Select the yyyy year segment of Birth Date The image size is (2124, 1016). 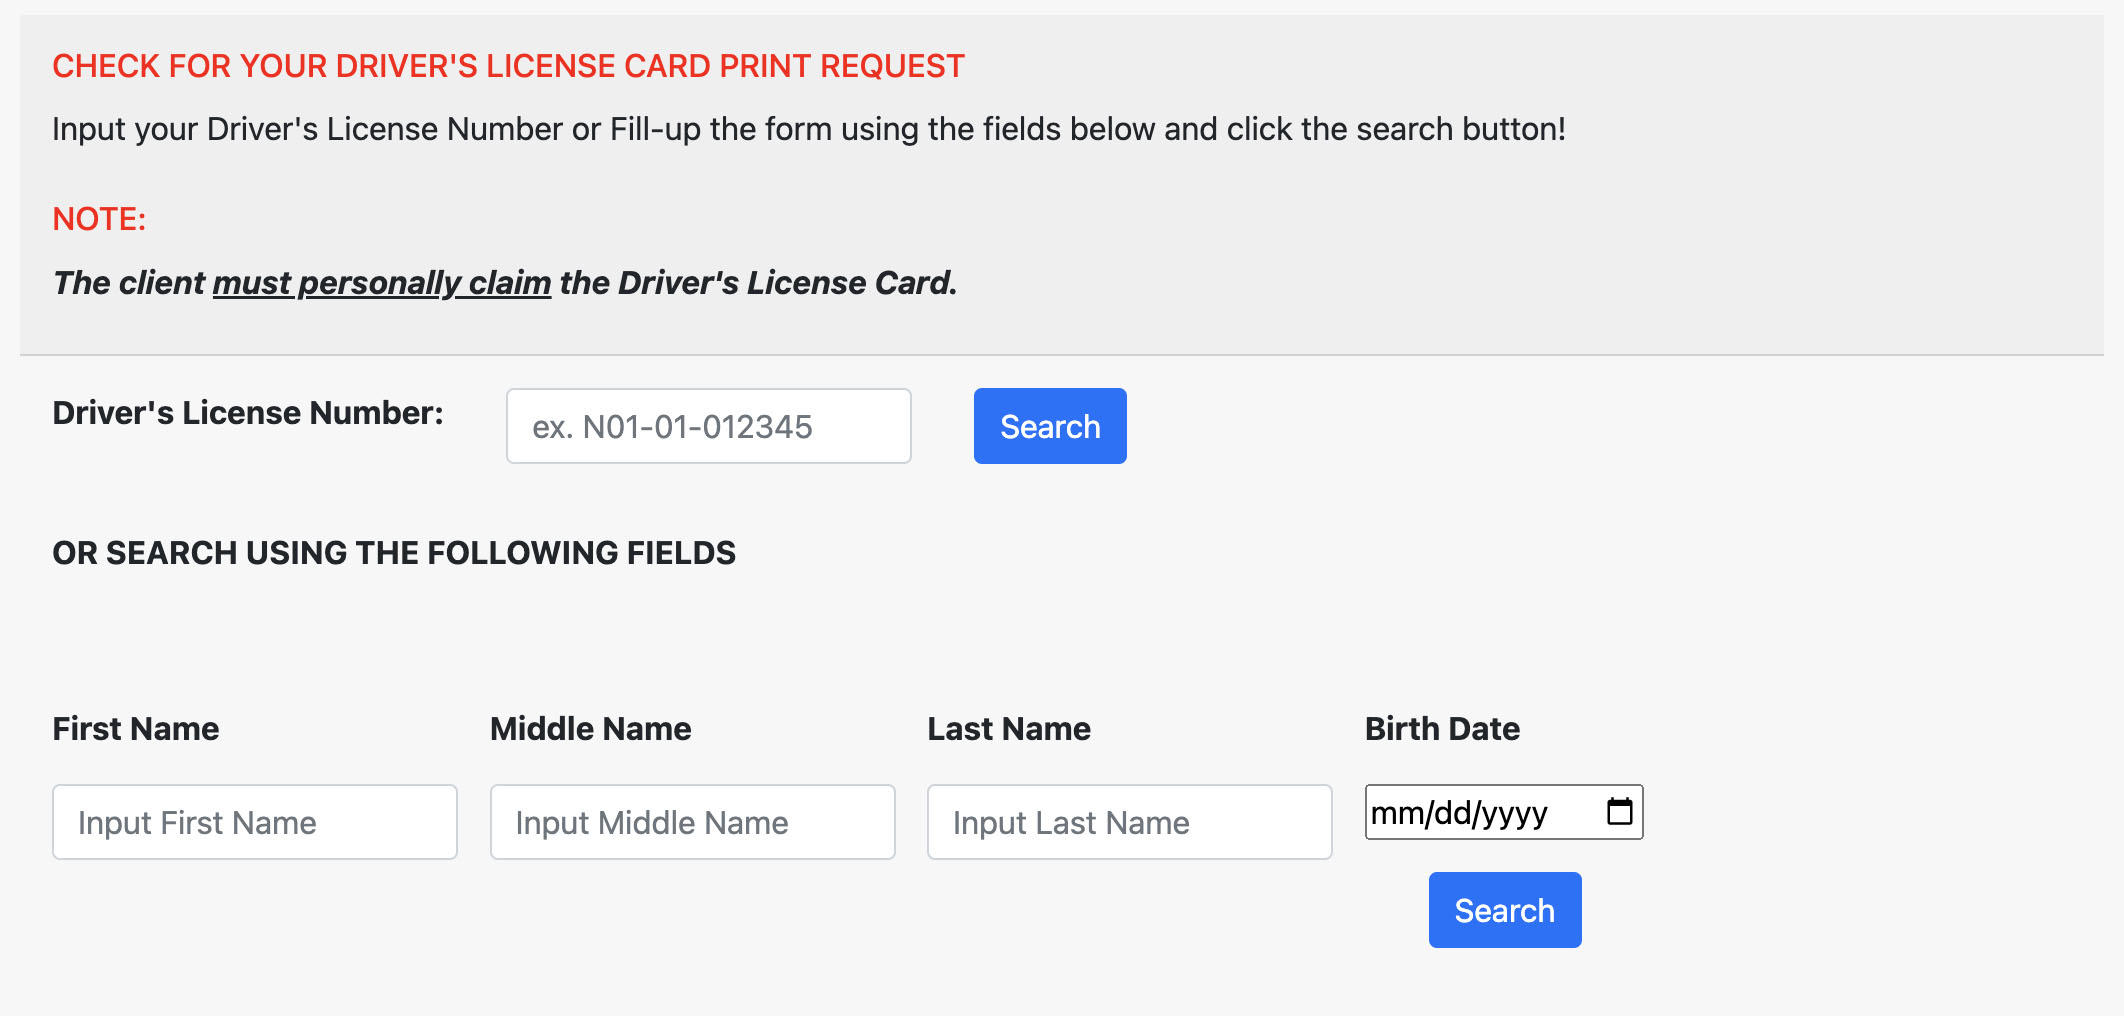(1514, 813)
